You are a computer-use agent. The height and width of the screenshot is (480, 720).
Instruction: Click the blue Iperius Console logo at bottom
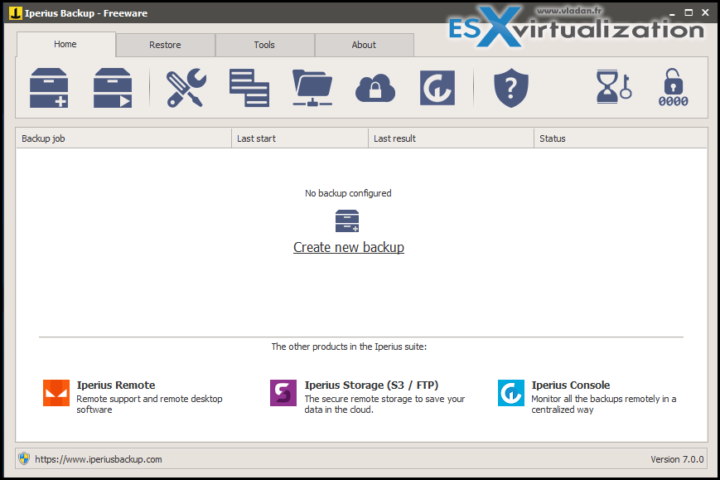click(511, 393)
